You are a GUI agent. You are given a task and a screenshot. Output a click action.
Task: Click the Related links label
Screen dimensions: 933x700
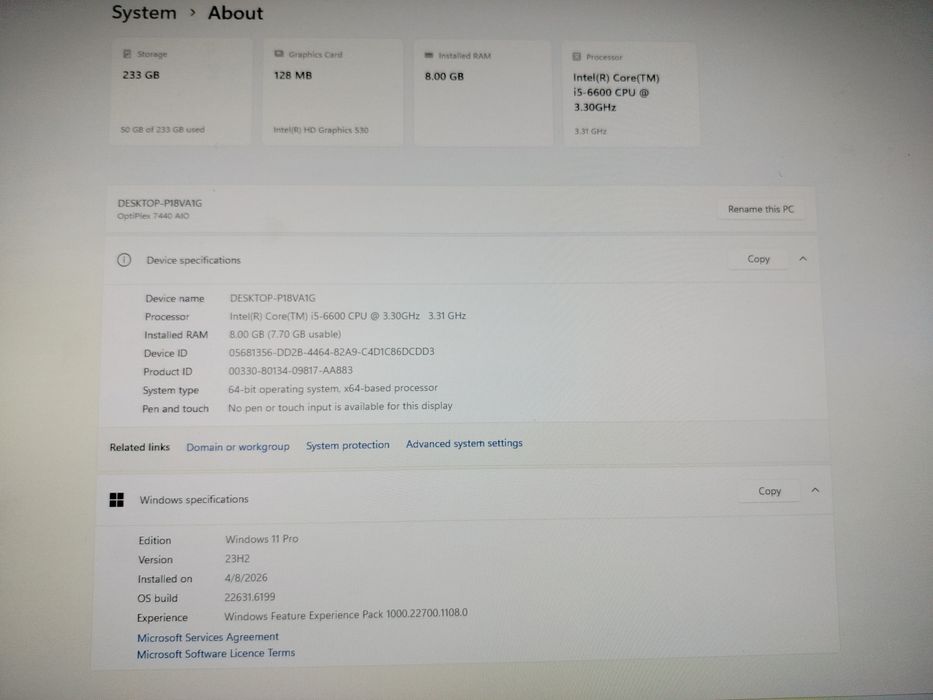tap(140, 447)
